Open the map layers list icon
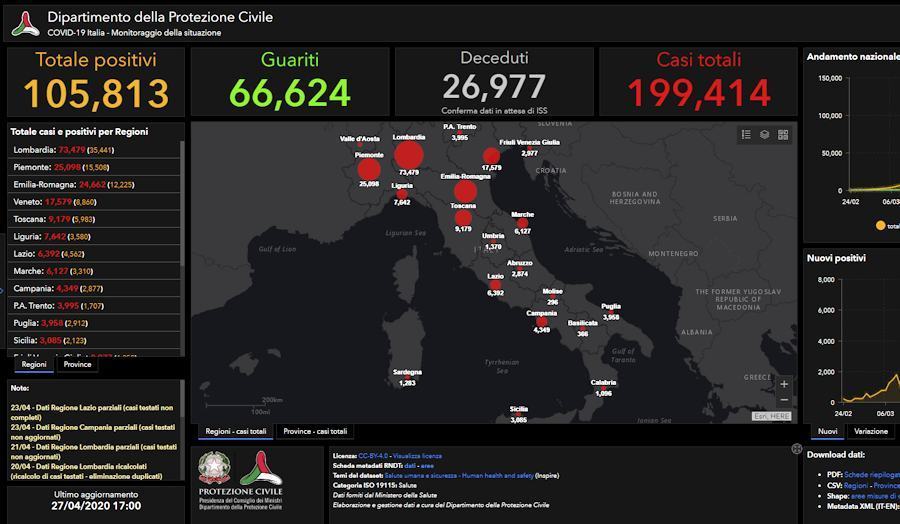900x524 pixels. pos(764,135)
